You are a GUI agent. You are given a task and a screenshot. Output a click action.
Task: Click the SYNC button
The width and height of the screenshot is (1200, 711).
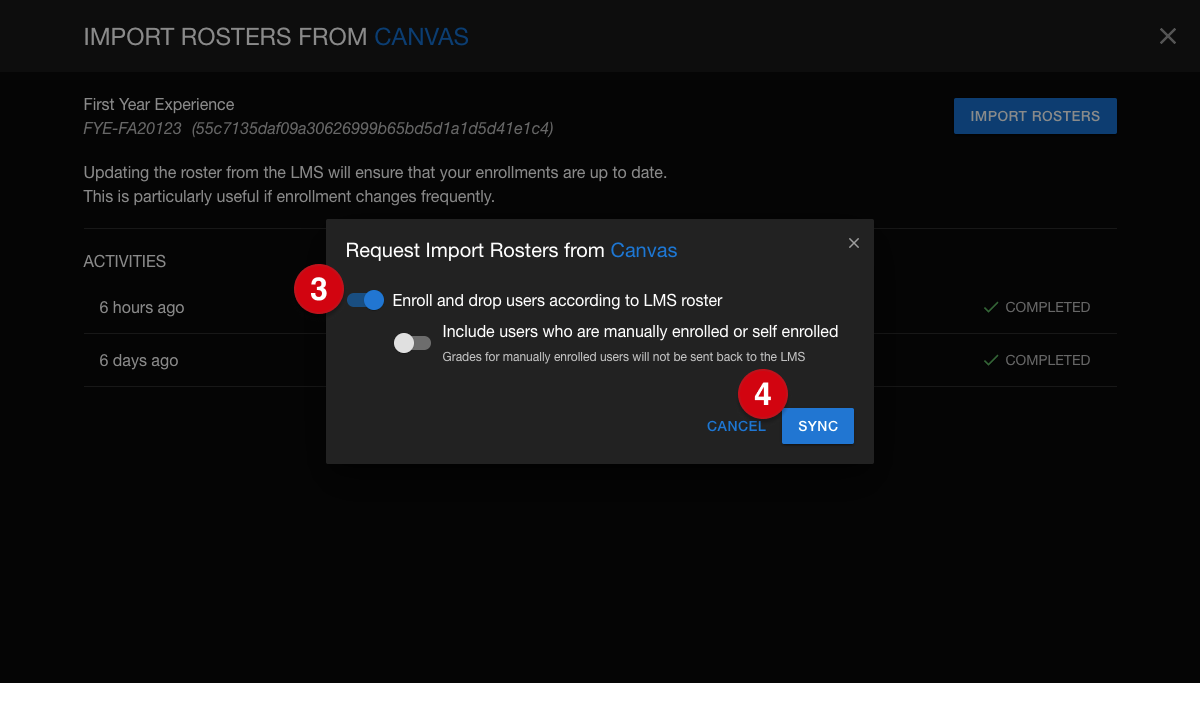tap(818, 426)
